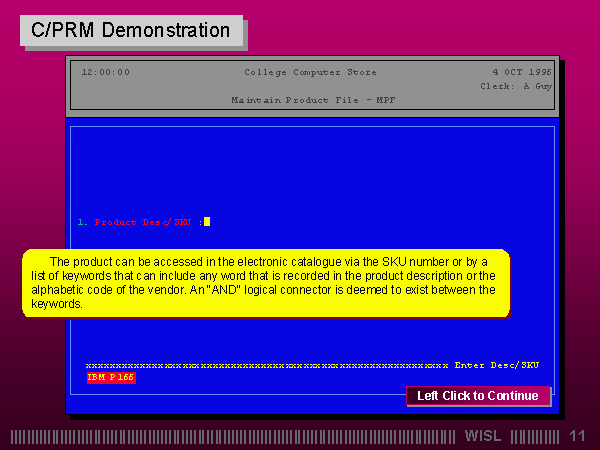Click the C/PRM Demonstration title box
Viewport: 600px width, 450px height.
point(131,30)
